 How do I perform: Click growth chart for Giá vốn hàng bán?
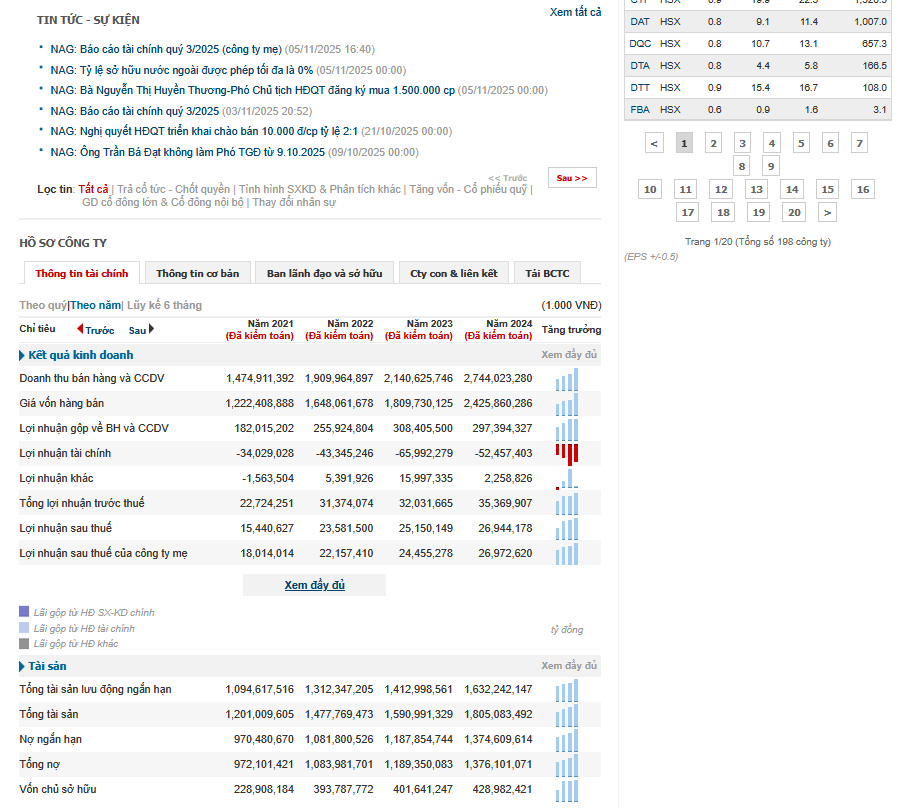(x=567, y=404)
